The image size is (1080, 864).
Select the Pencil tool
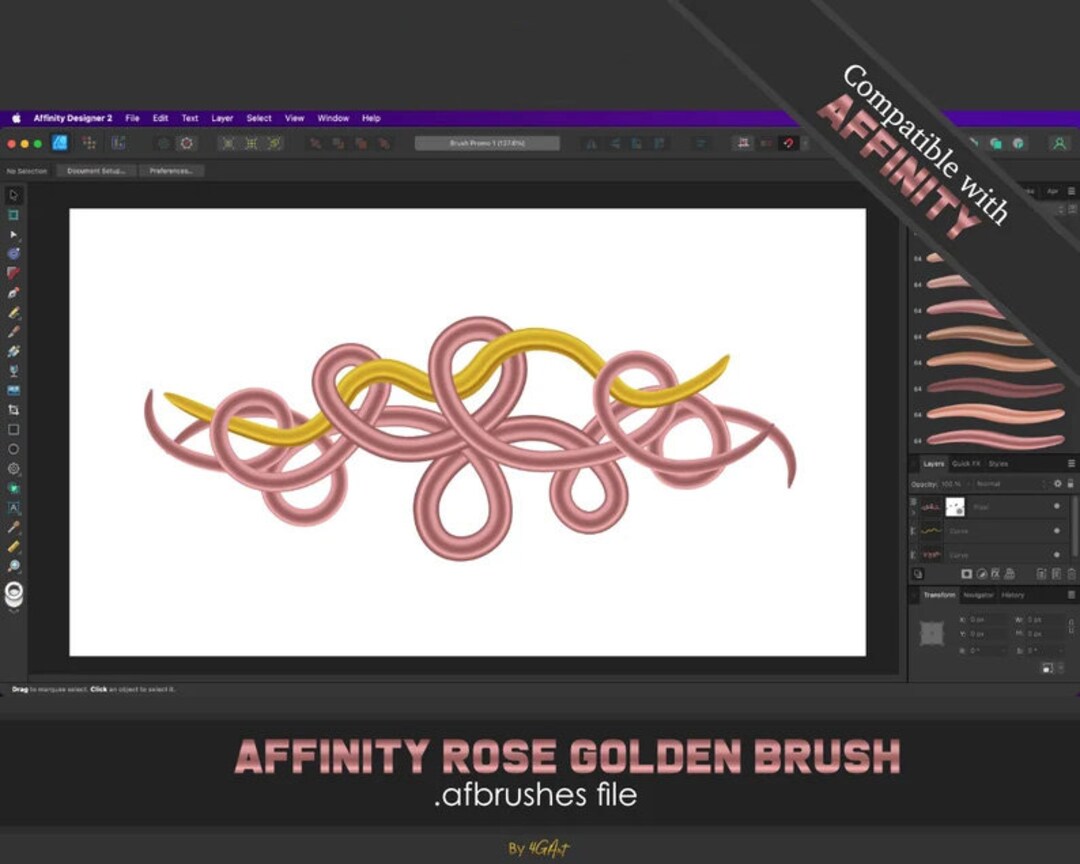pyautogui.click(x=13, y=312)
